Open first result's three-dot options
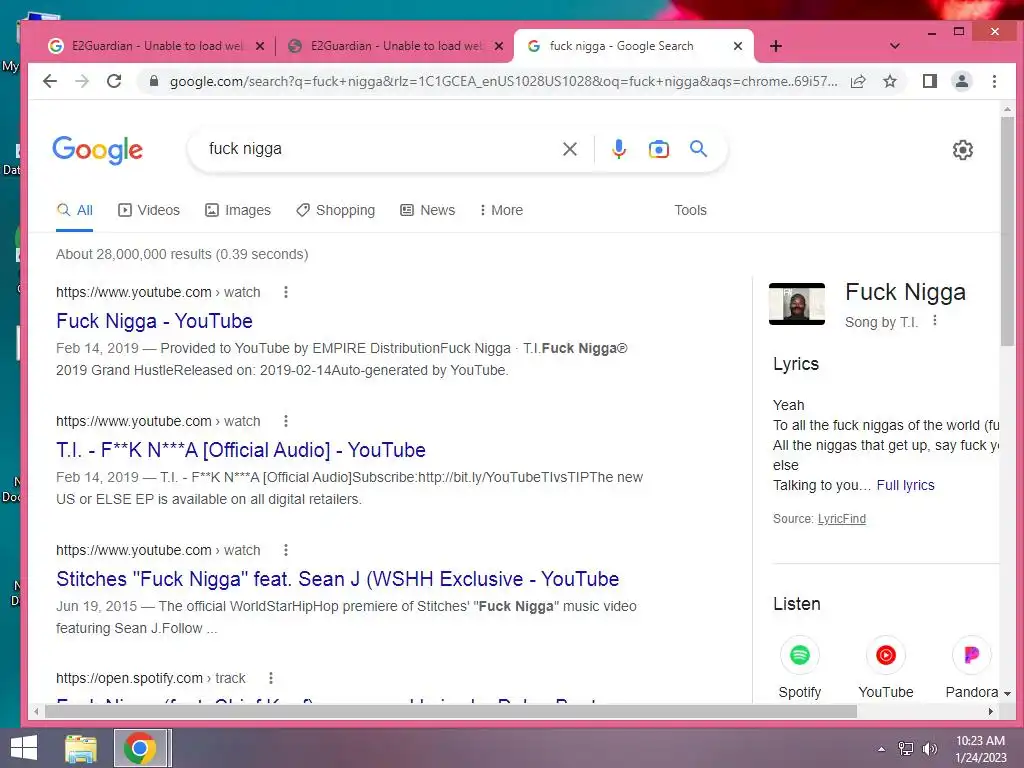The image size is (1024, 768). click(285, 292)
